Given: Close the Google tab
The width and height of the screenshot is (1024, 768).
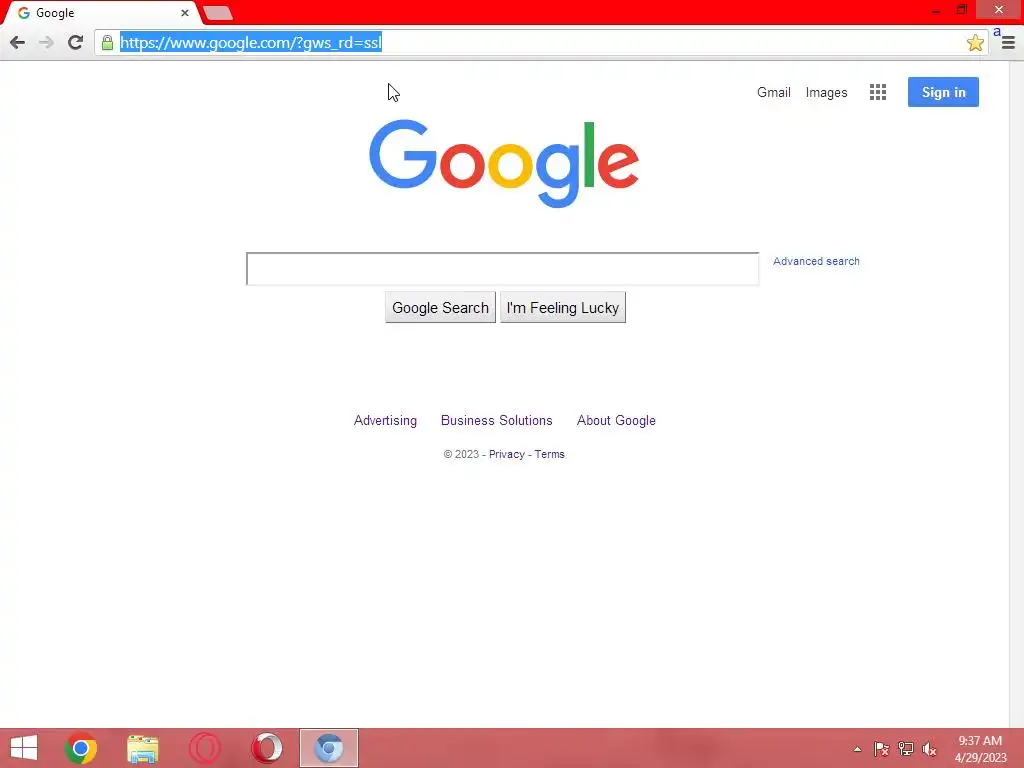Looking at the screenshot, I should pos(185,12).
